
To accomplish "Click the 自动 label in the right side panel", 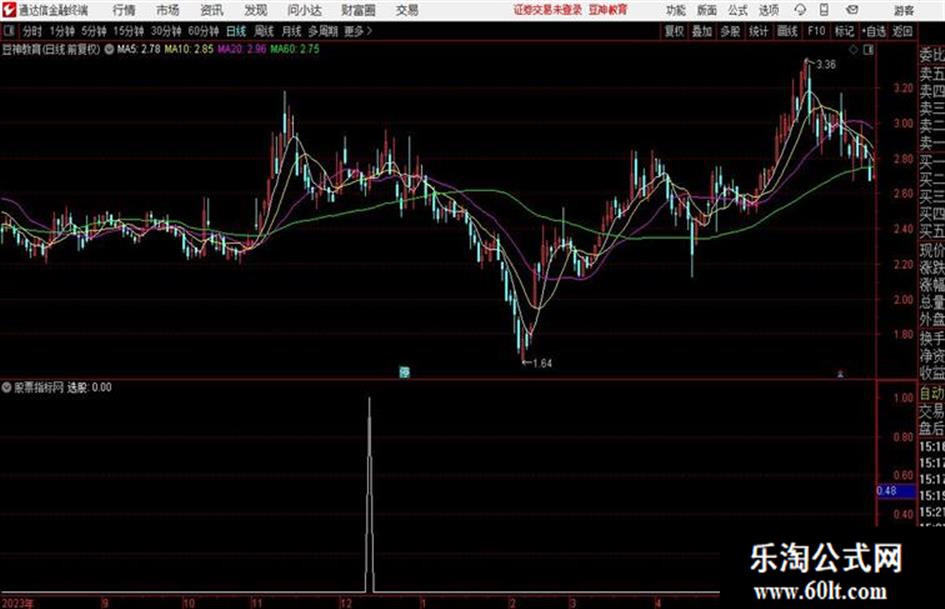I will [x=932, y=394].
